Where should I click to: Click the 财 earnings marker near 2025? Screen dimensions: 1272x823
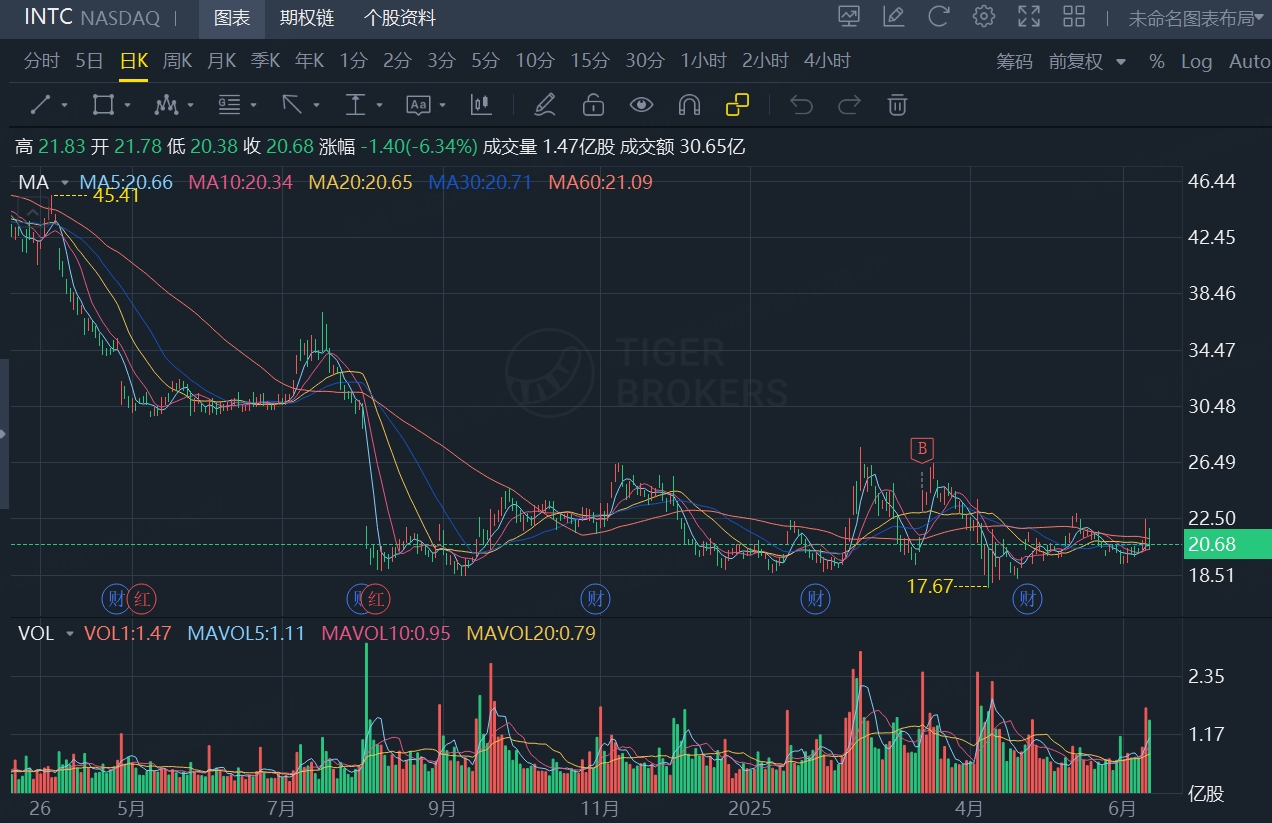pyautogui.click(x=815, y=599)
